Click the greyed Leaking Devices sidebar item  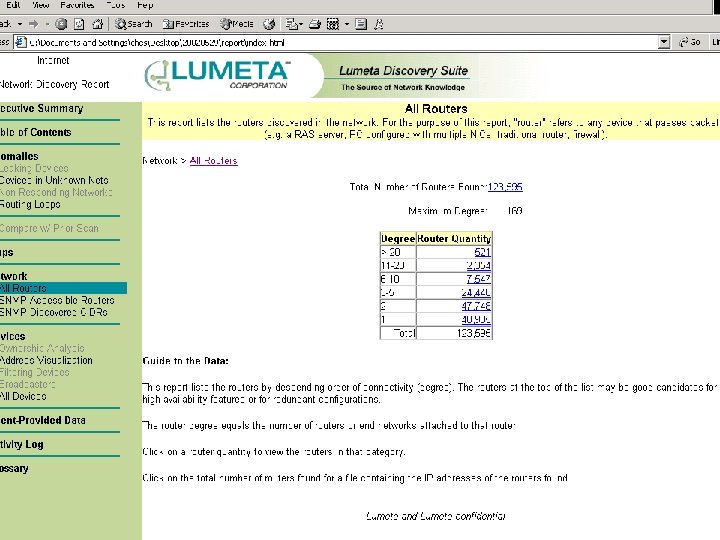coord(34,168)
